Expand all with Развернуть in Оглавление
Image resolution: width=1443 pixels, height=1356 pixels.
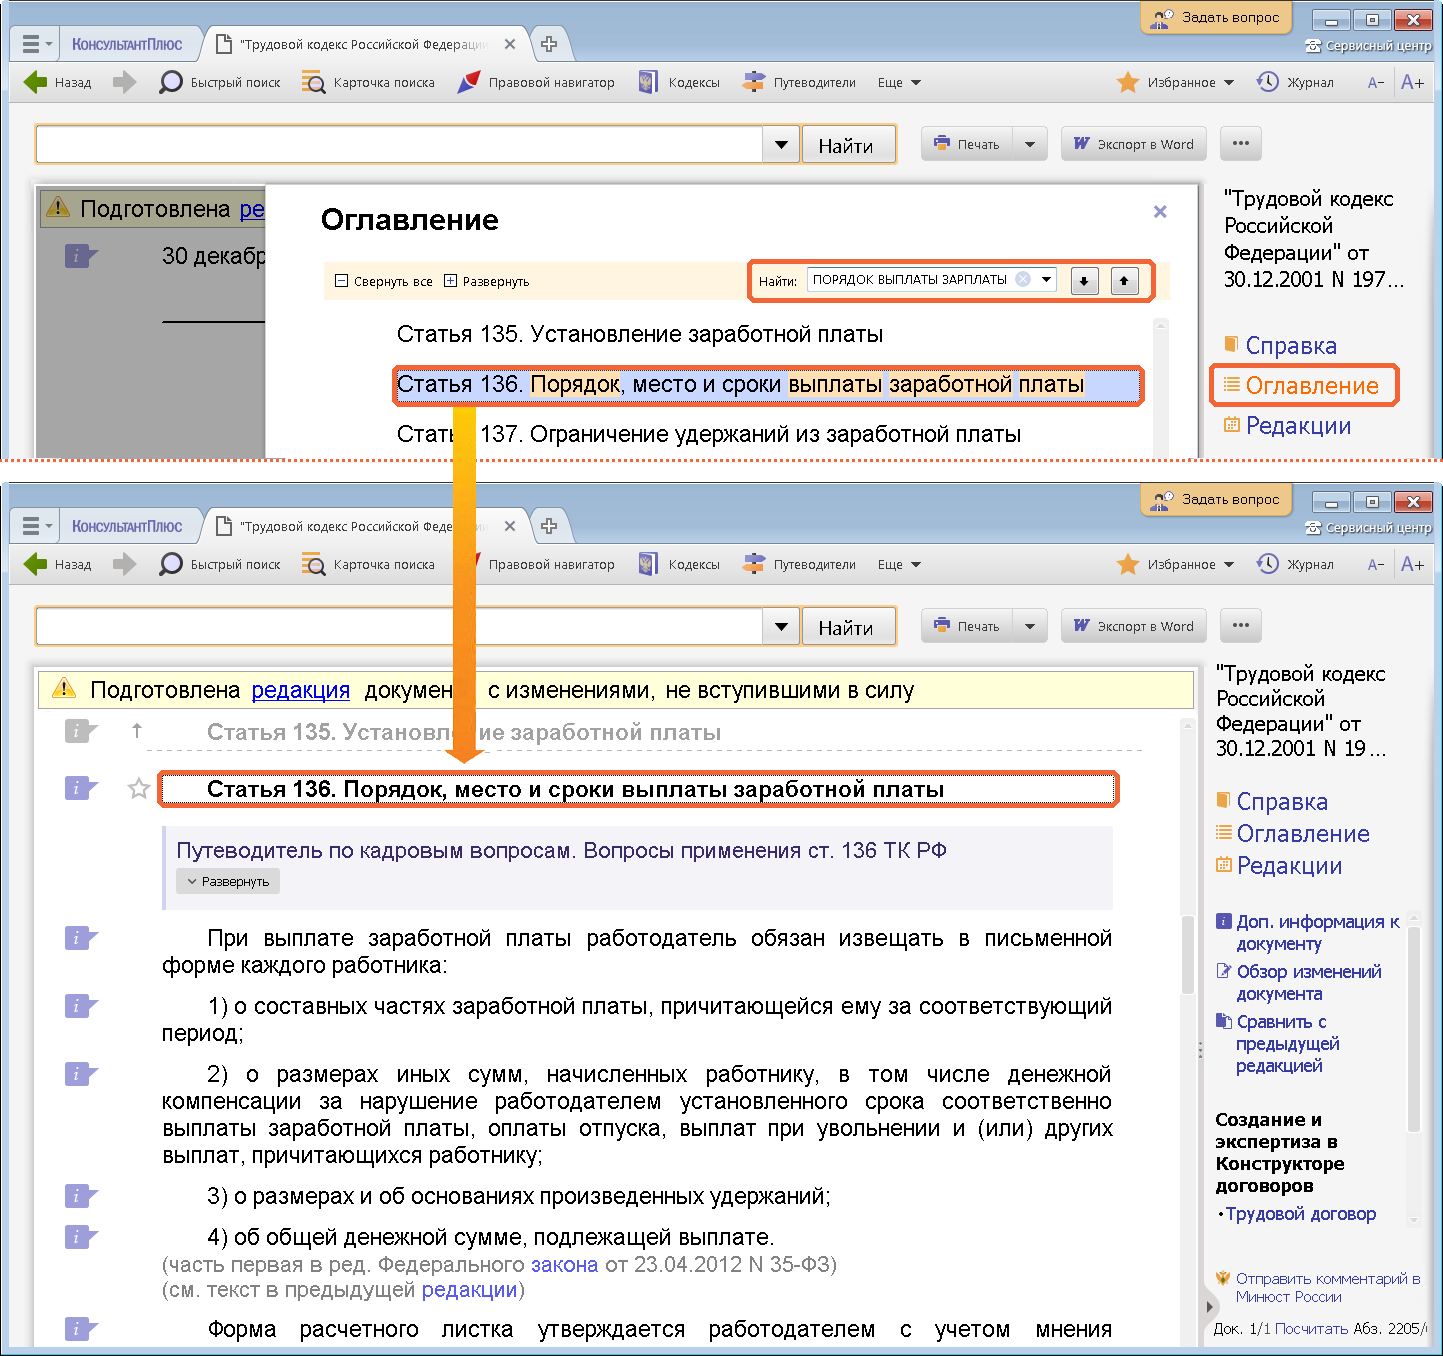(x=487, y=281)
